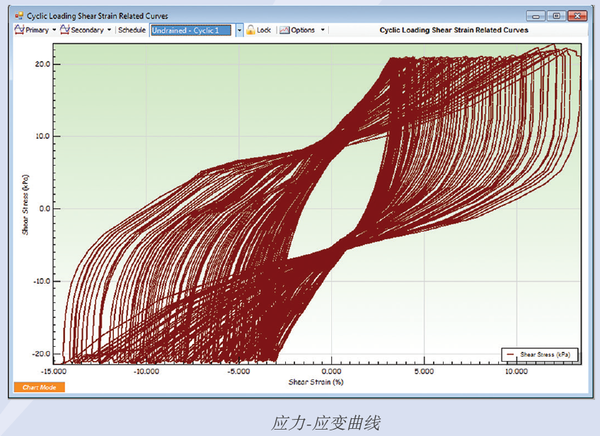Click the window's application icon

19,16
